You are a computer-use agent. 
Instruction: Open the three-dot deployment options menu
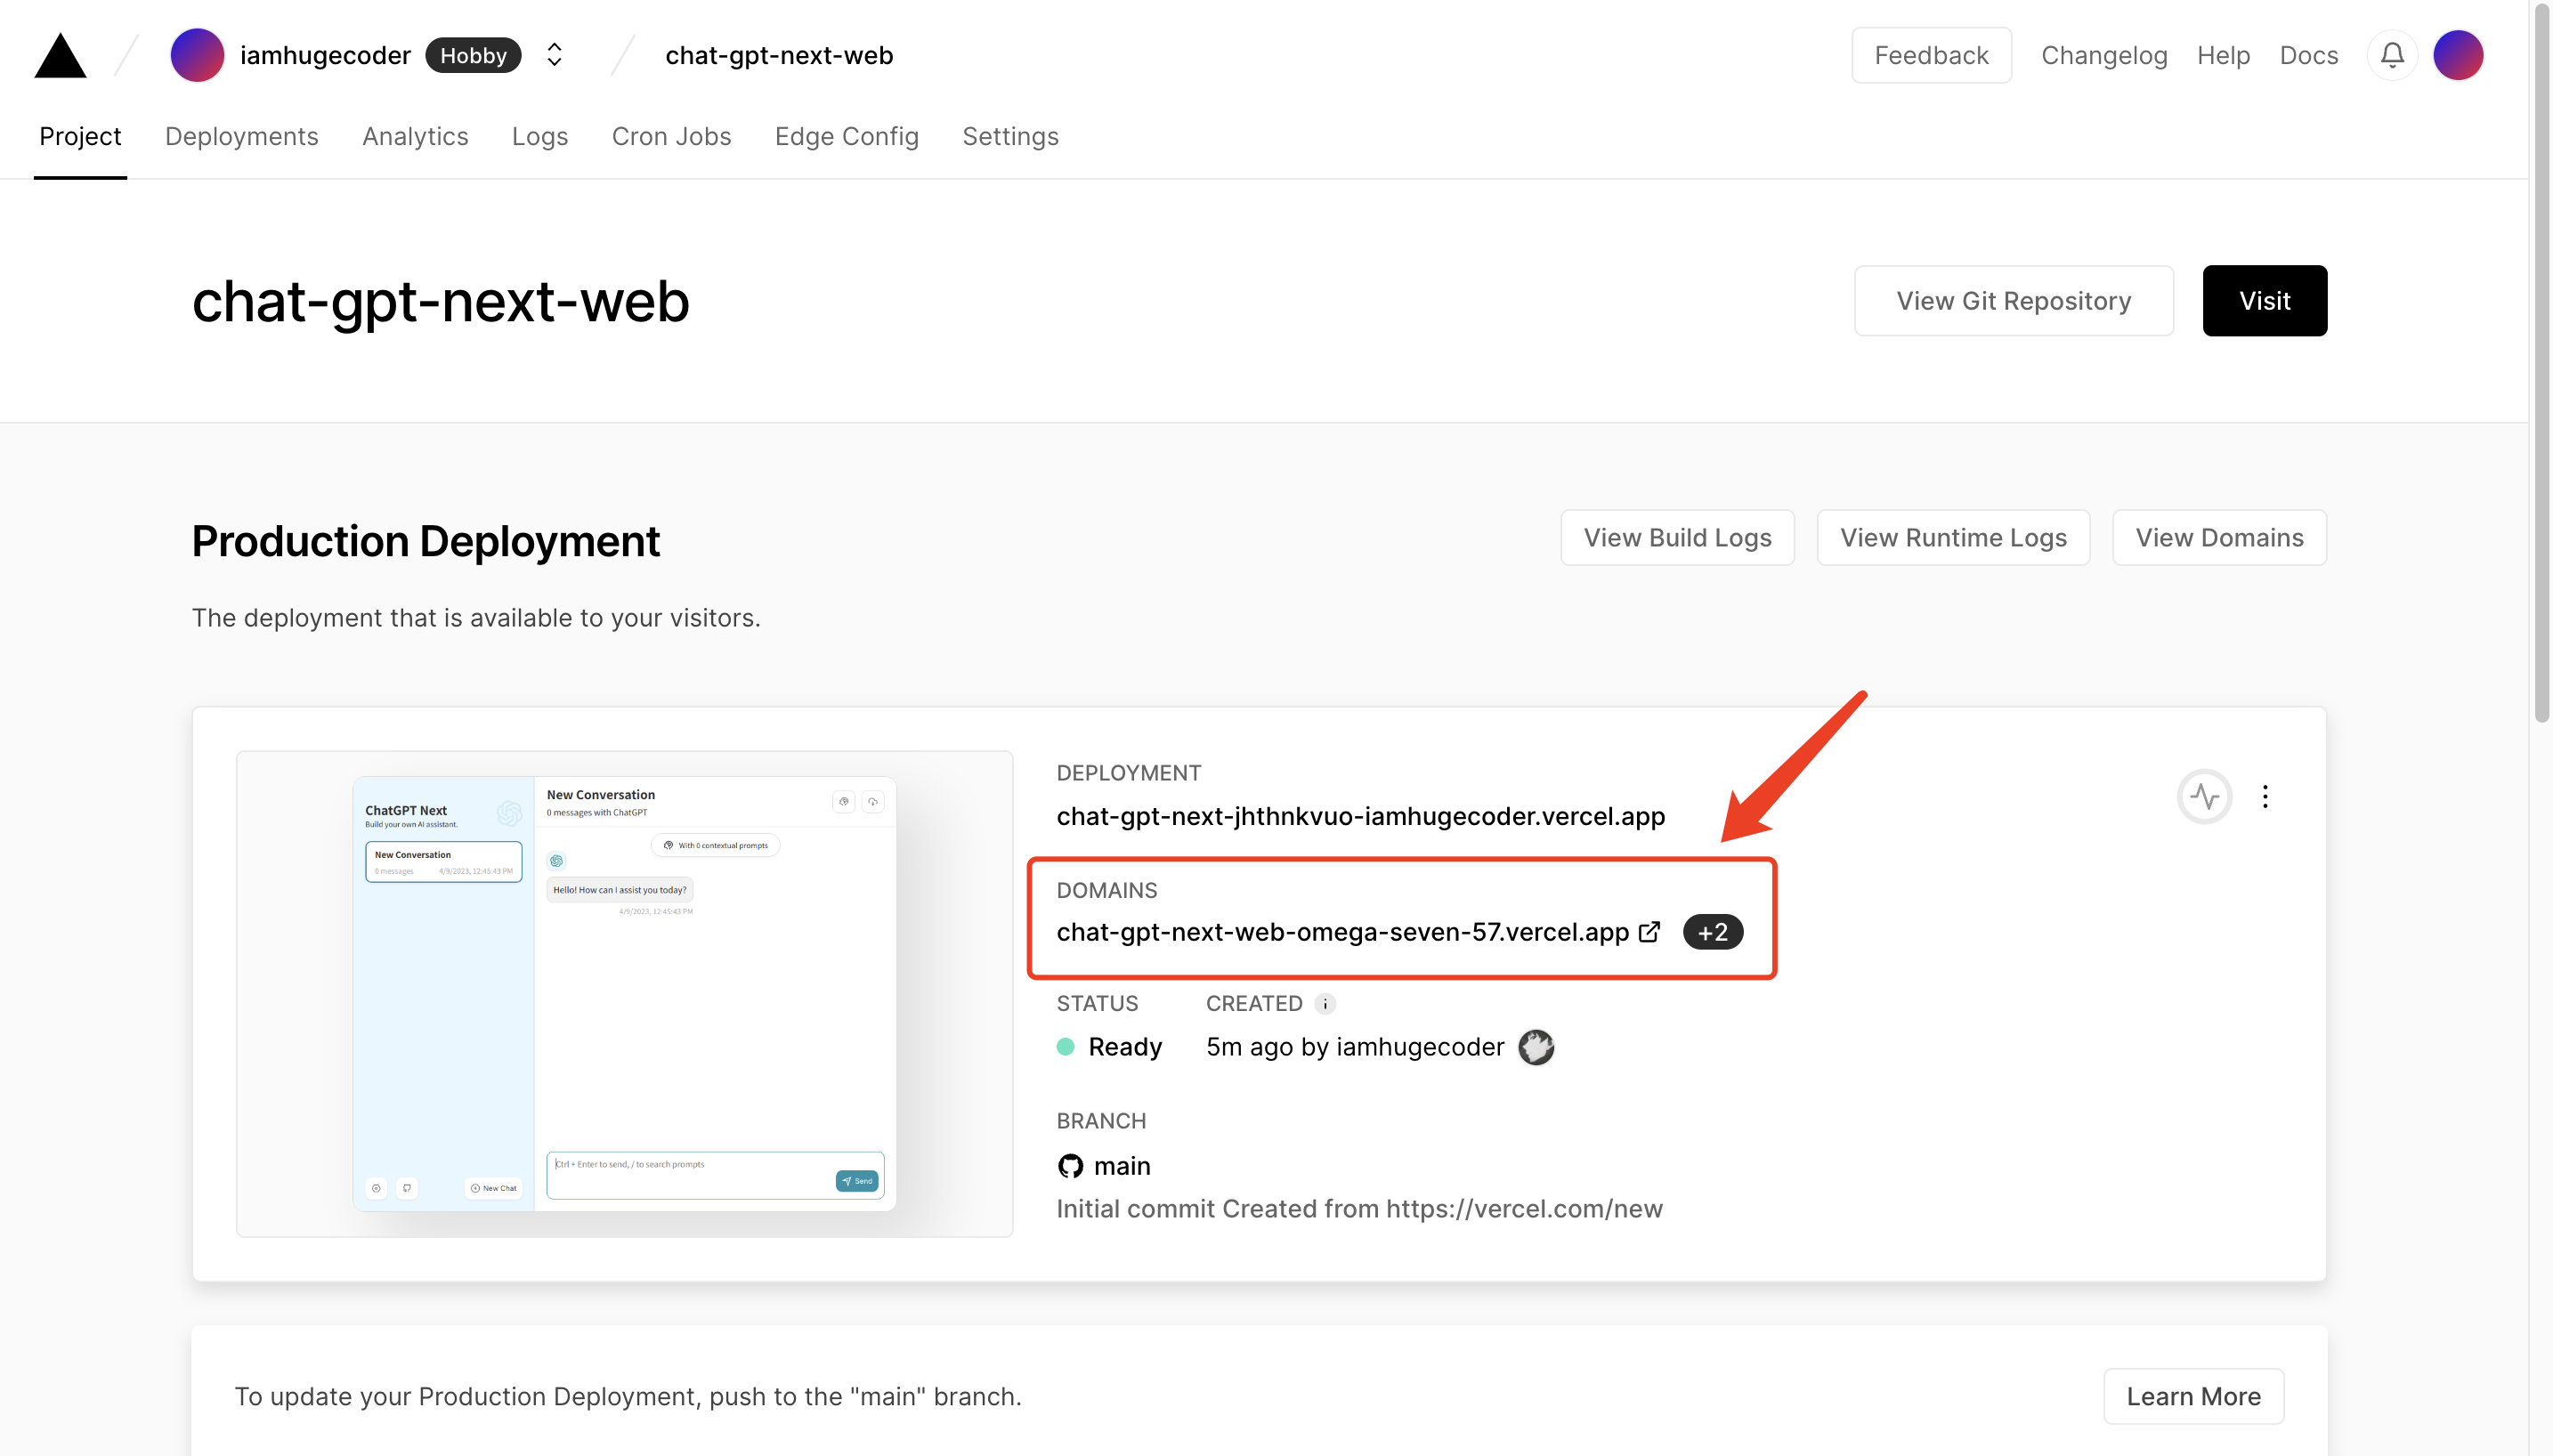click(2265, 796)
